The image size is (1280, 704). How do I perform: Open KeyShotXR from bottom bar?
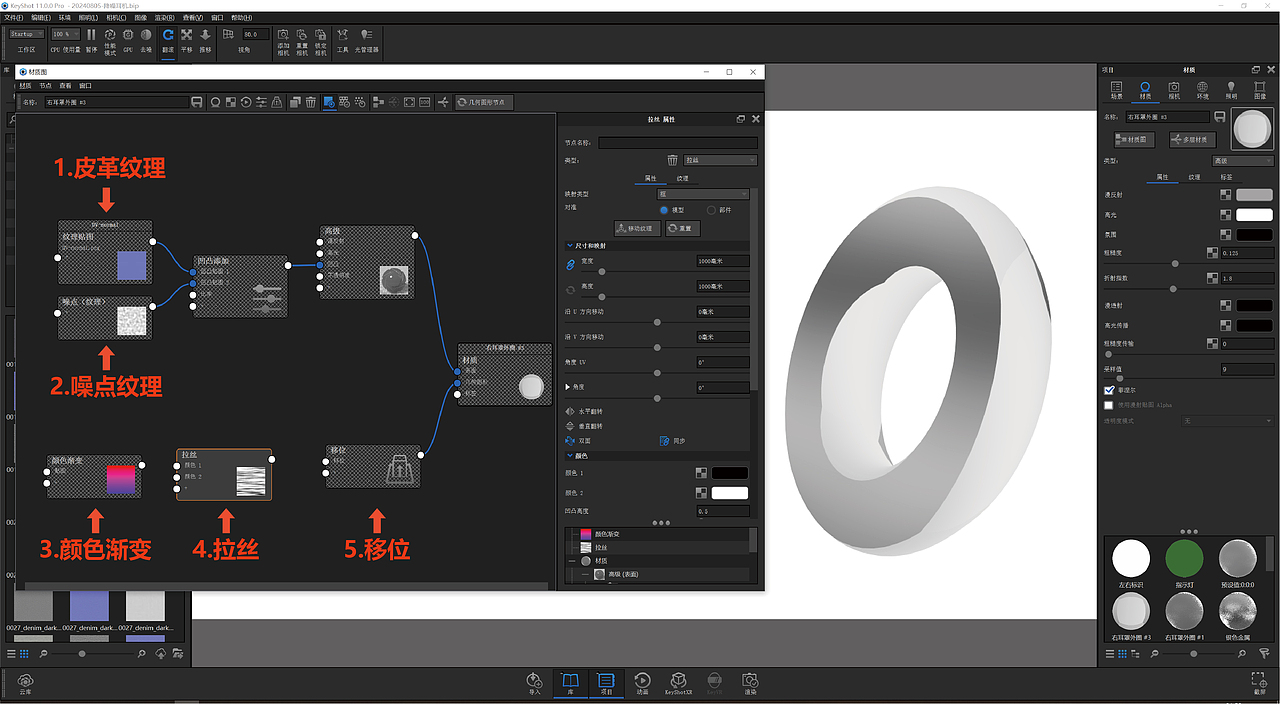679,680
